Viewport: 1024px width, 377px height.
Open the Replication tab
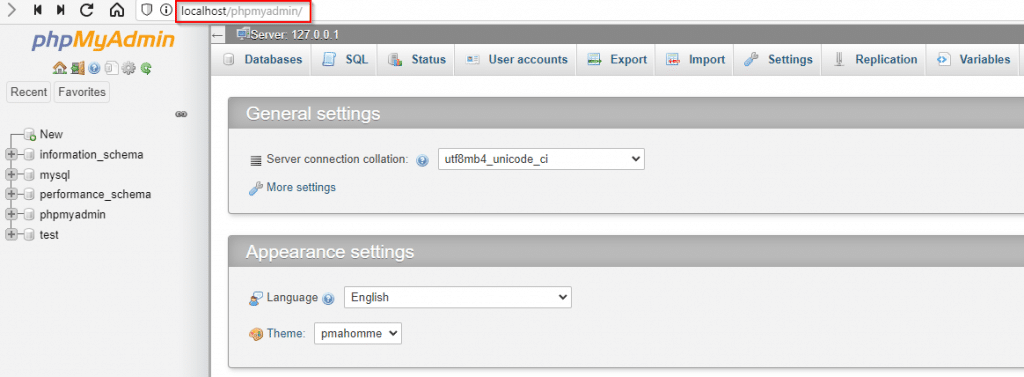[x=874, y=59]
